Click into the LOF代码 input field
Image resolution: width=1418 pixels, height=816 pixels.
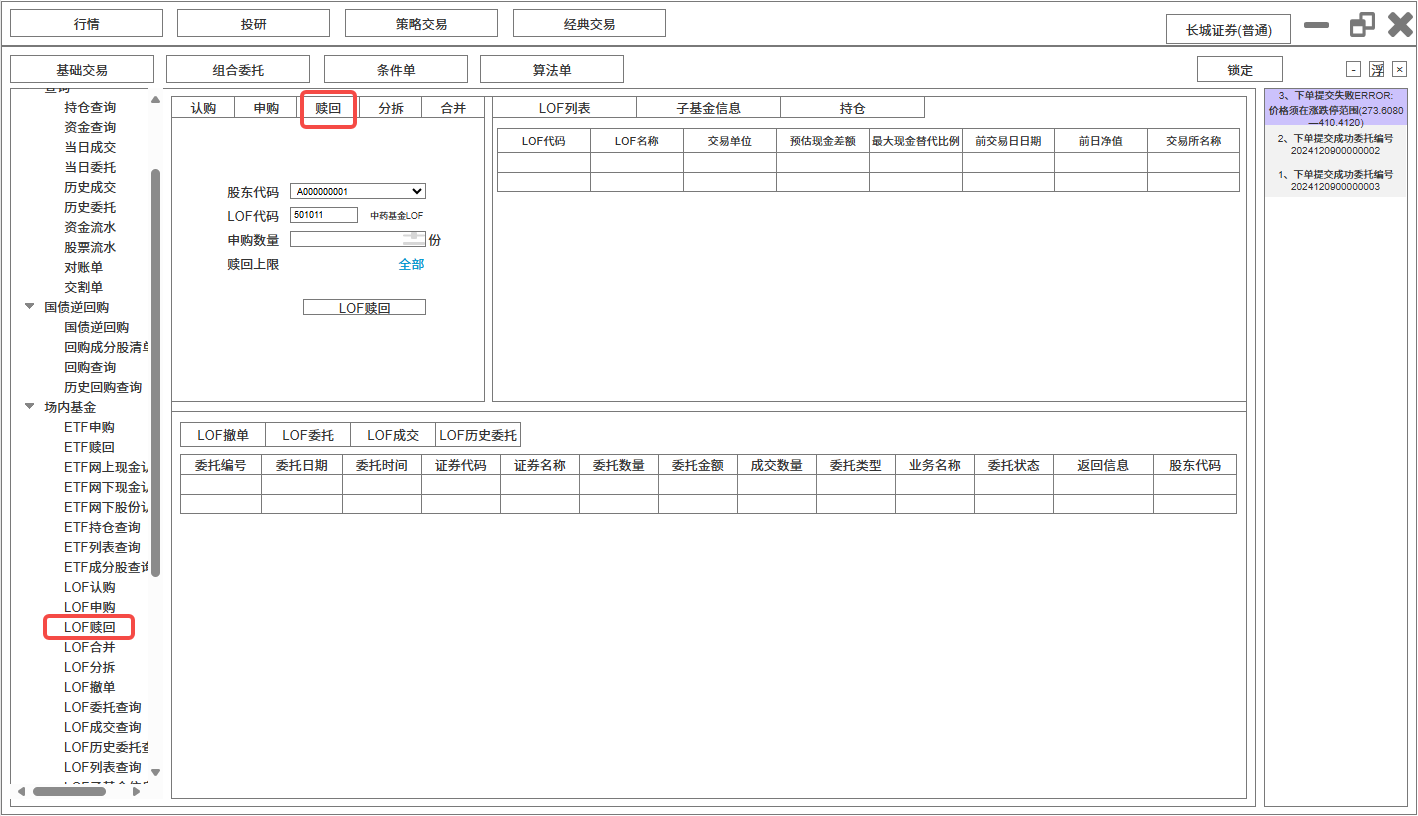pos(323,215)
